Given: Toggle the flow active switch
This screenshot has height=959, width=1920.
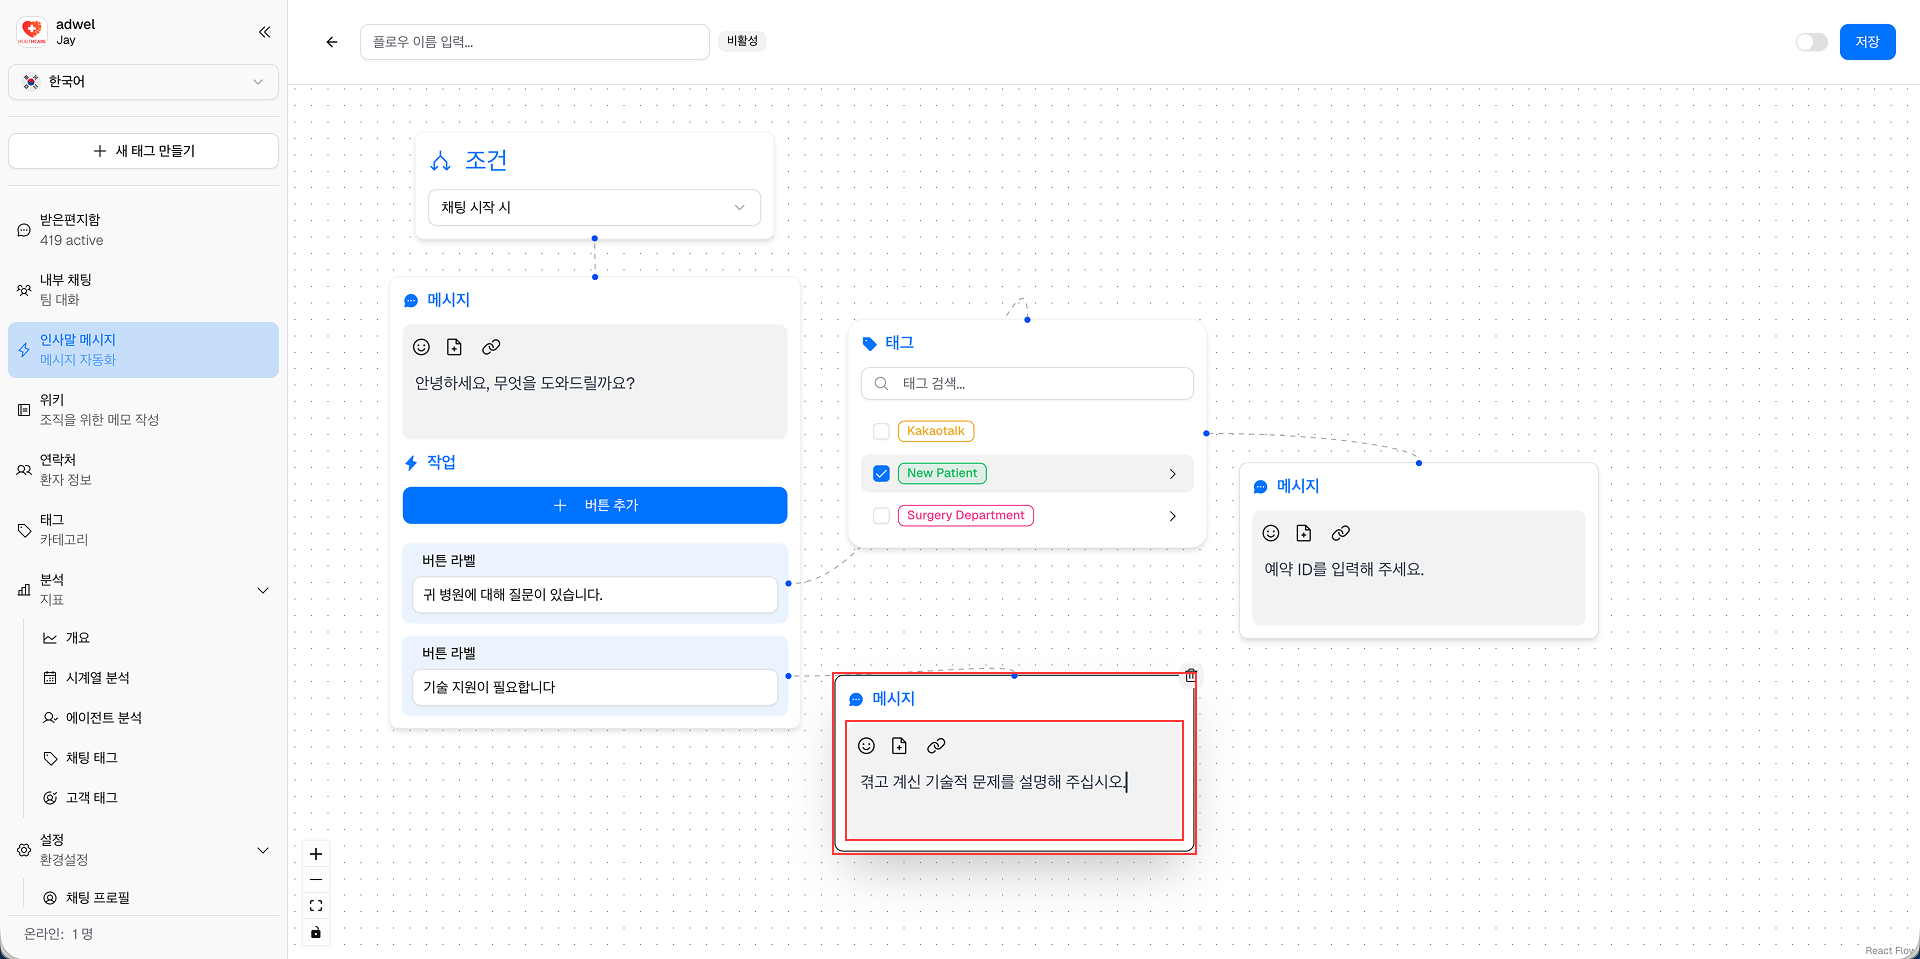Looking at the screenshot, I should tap(1811, 42).
